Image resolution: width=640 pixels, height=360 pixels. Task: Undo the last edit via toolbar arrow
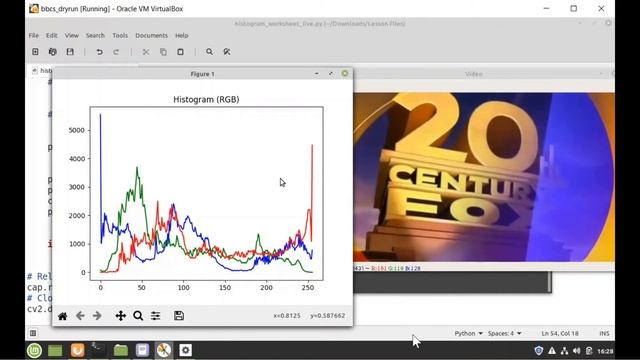pyautogui.click(x=99, y=52)
